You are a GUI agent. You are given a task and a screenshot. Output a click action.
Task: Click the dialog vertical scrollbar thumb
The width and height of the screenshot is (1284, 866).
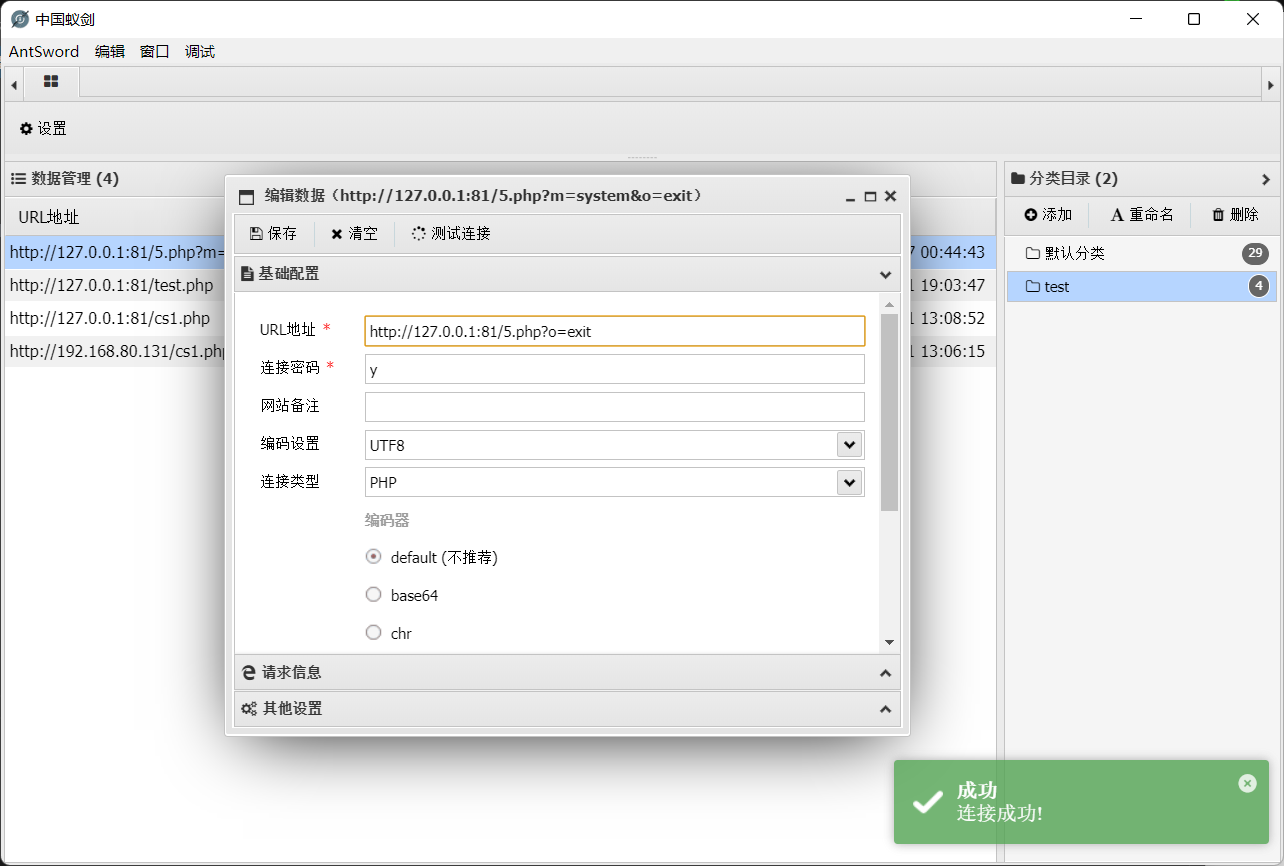click(889, 412)
